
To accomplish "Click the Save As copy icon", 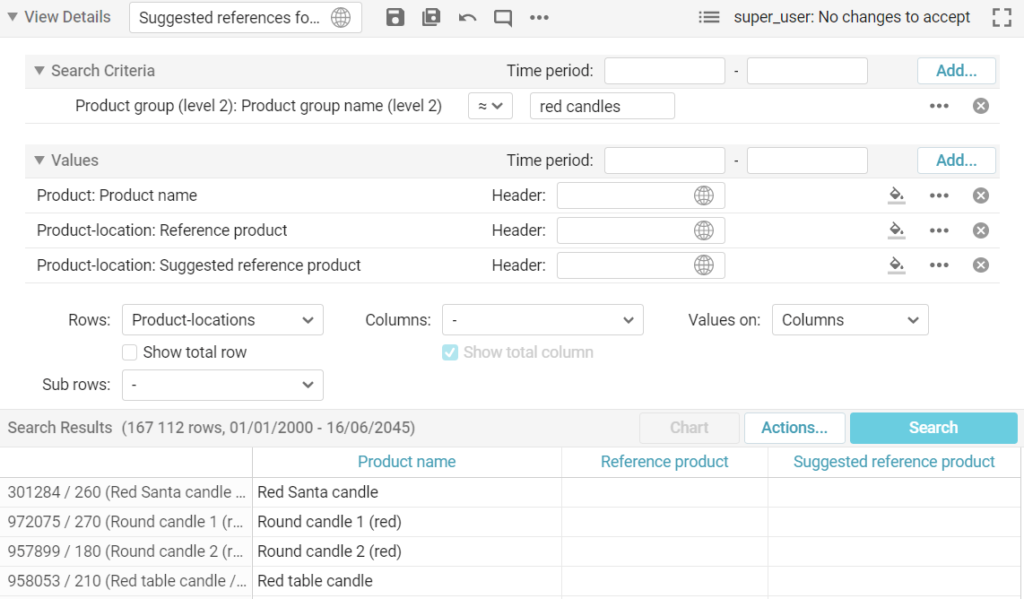I will (x=431, y=17).
